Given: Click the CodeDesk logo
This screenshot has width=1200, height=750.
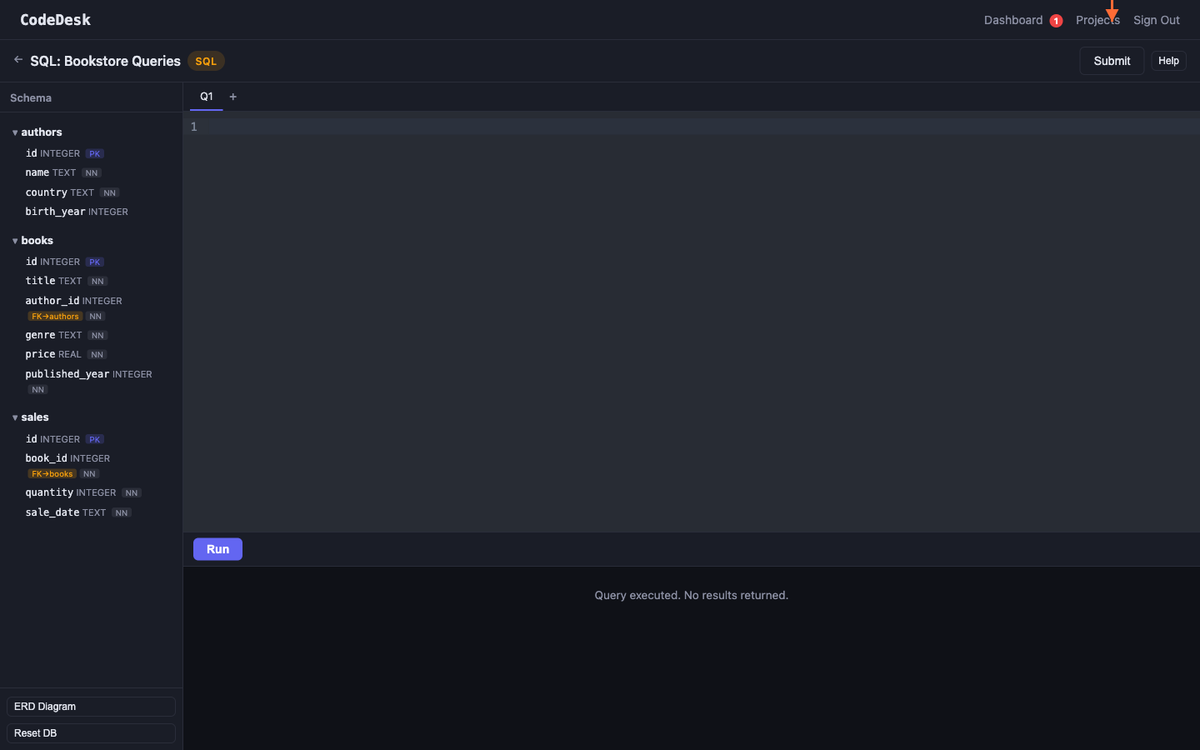Looking at the screenshot, I should 54,20.
